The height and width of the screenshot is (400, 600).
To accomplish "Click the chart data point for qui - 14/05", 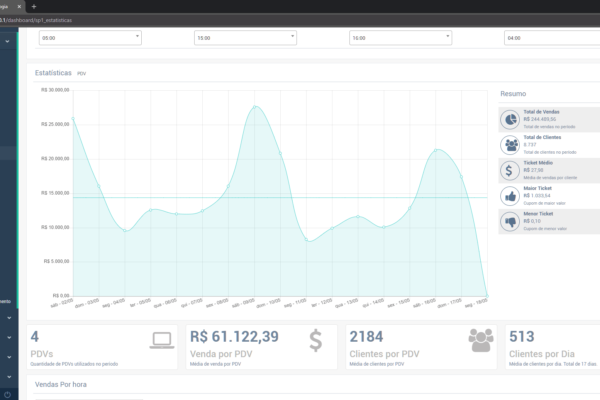I will point(384,227).
